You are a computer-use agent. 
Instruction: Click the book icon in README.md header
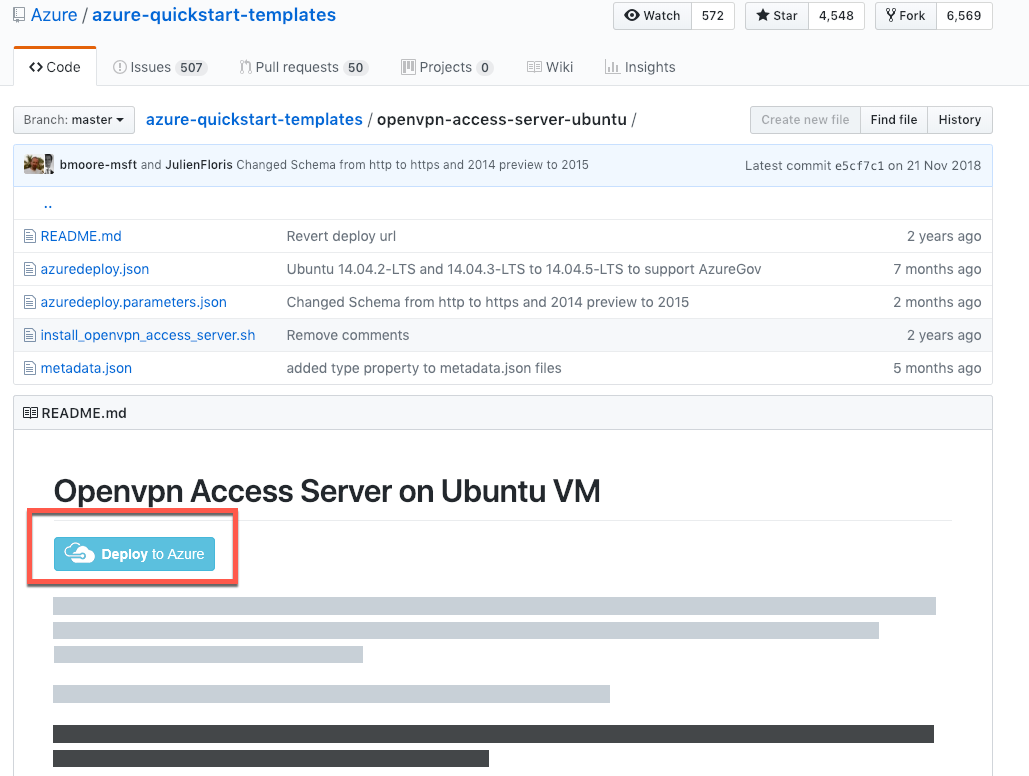pos(30,413)
